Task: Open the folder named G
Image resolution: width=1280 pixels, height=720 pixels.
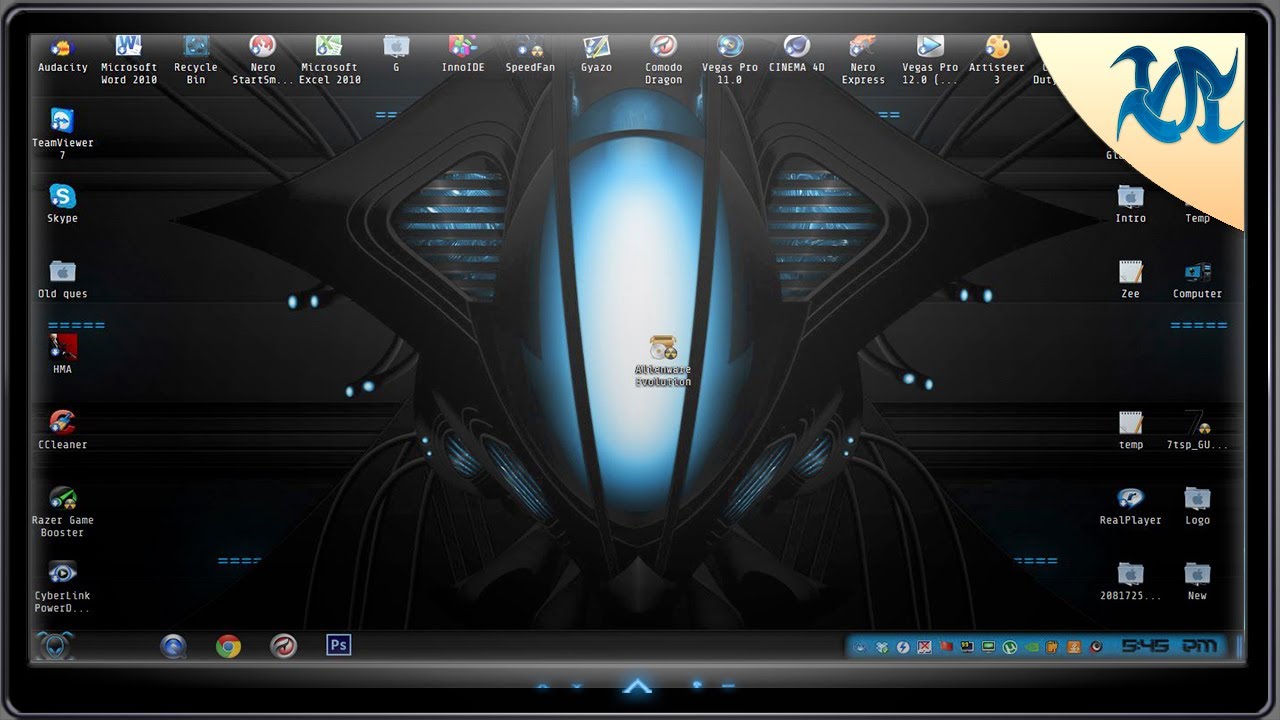Action: [396, 53]
